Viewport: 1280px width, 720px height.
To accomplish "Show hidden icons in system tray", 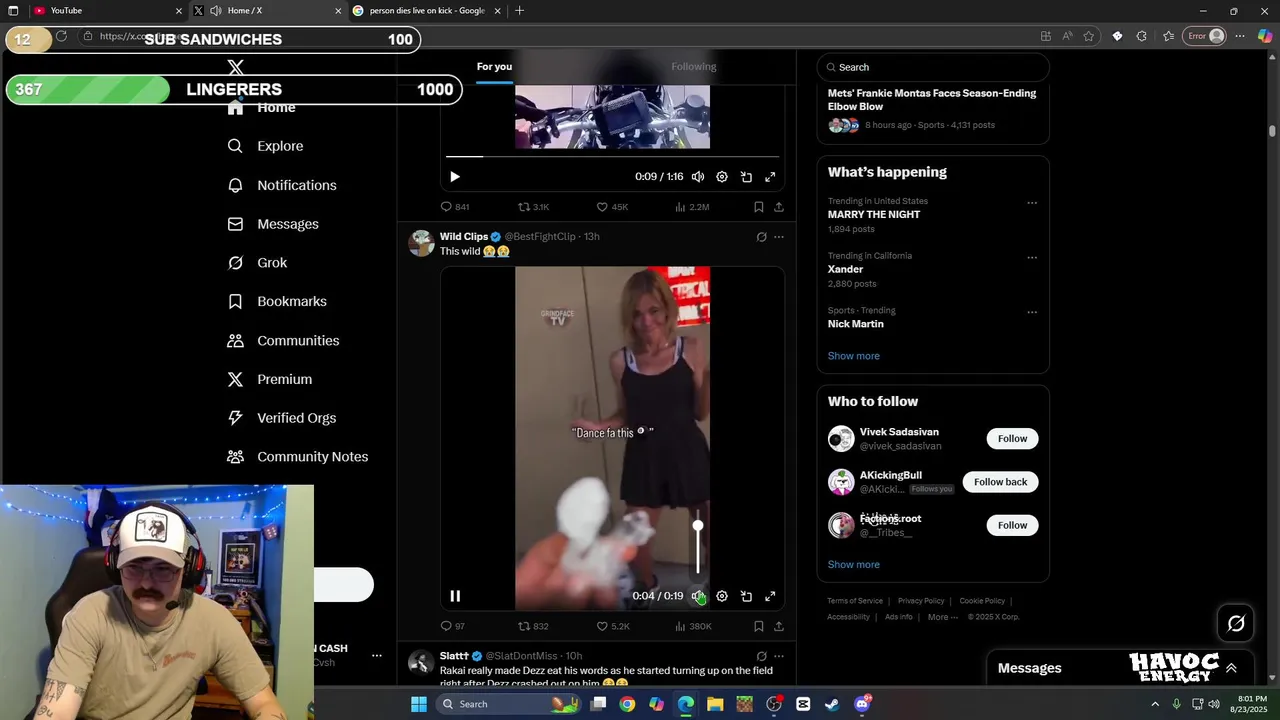I will tap(1155, 704).
